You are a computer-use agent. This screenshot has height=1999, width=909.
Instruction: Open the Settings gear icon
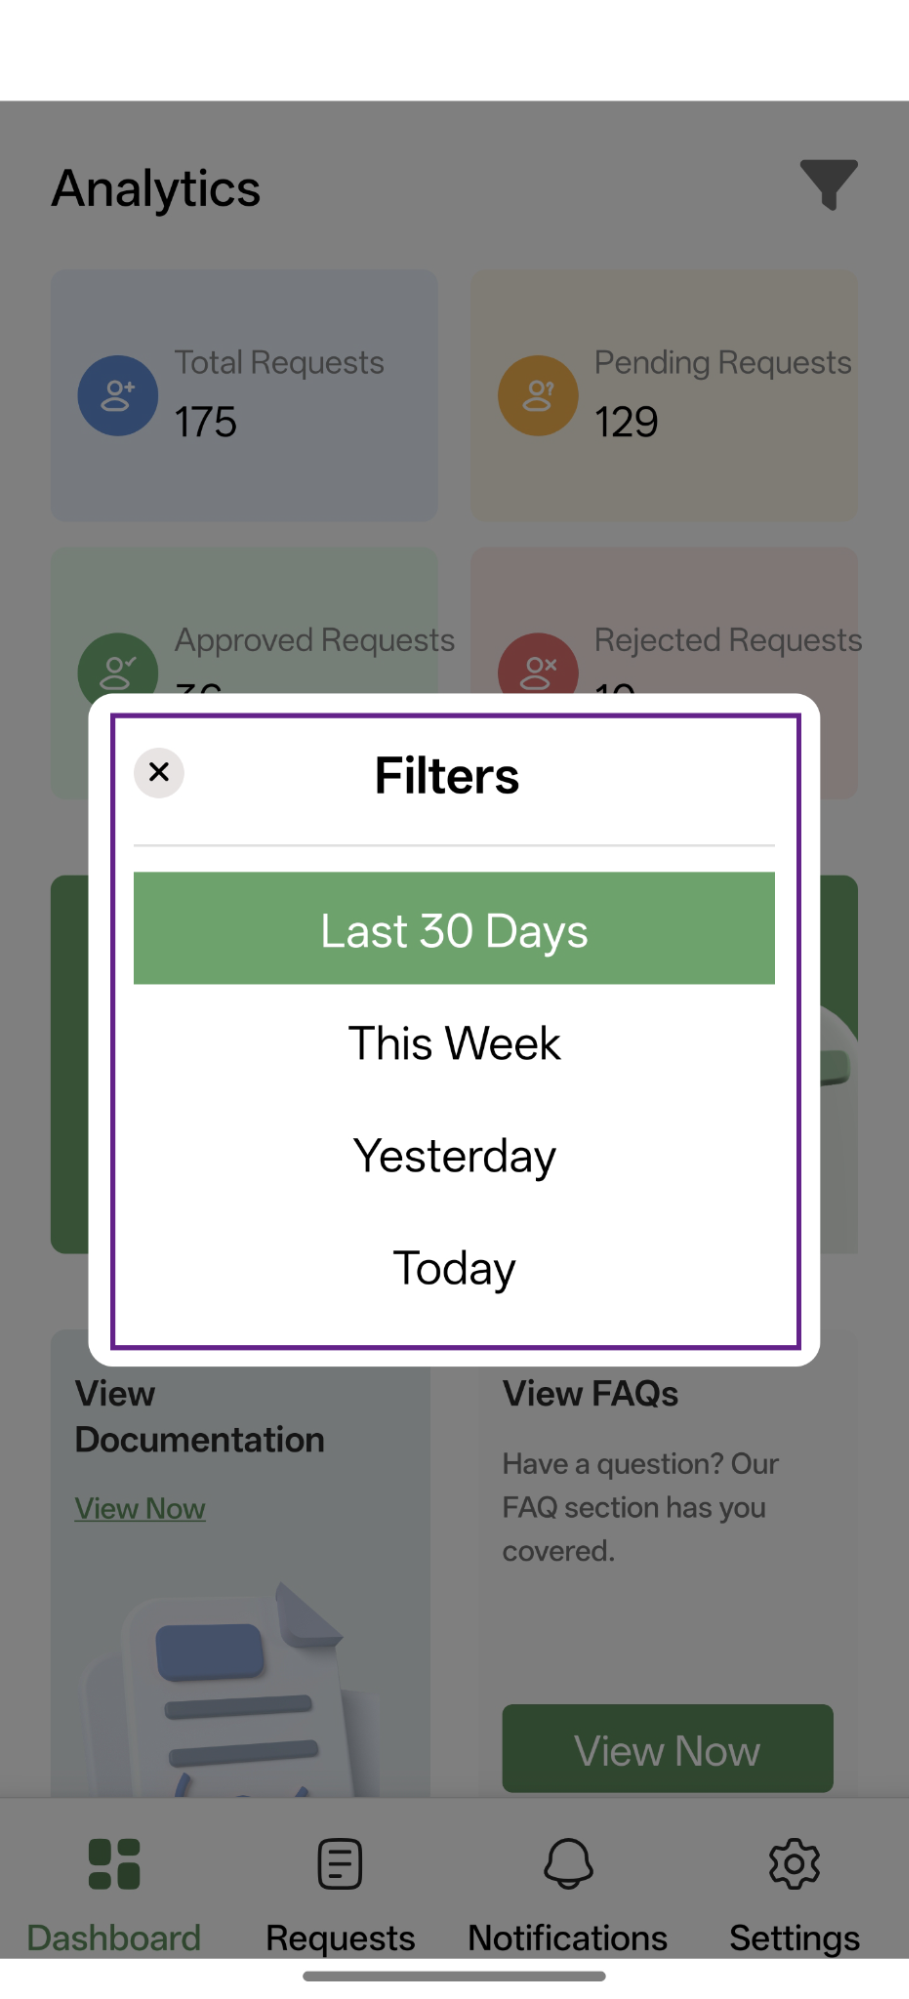pyautogui.click(x=794, y=1864)
